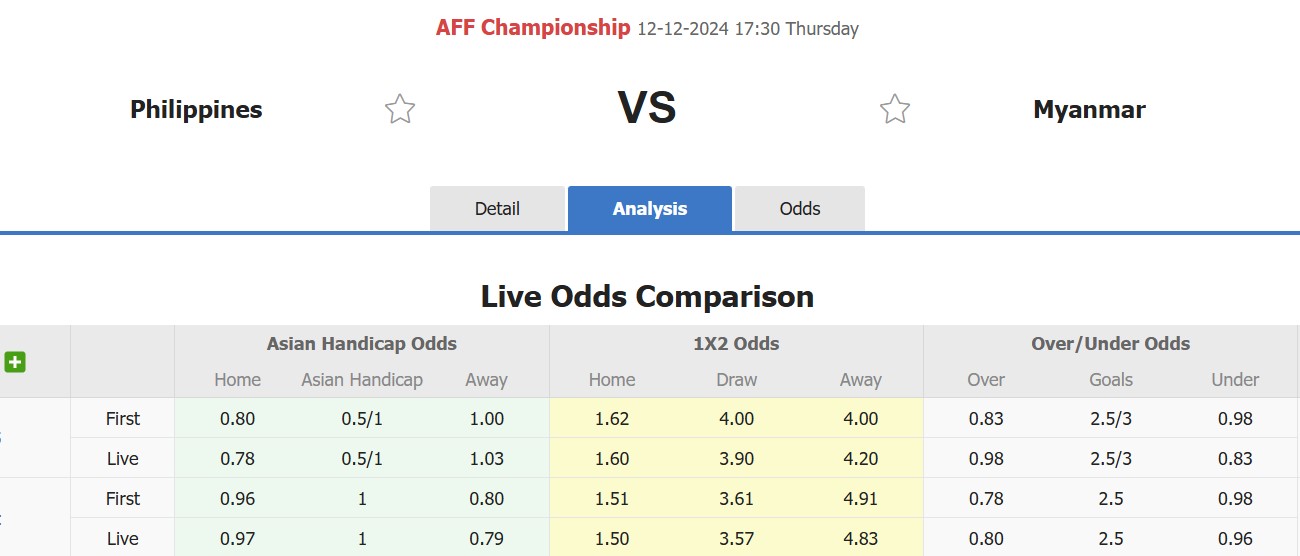This screenshot has height=556, width=1300.
Task: Switch to the Odds tab
Action: (800, 209)
